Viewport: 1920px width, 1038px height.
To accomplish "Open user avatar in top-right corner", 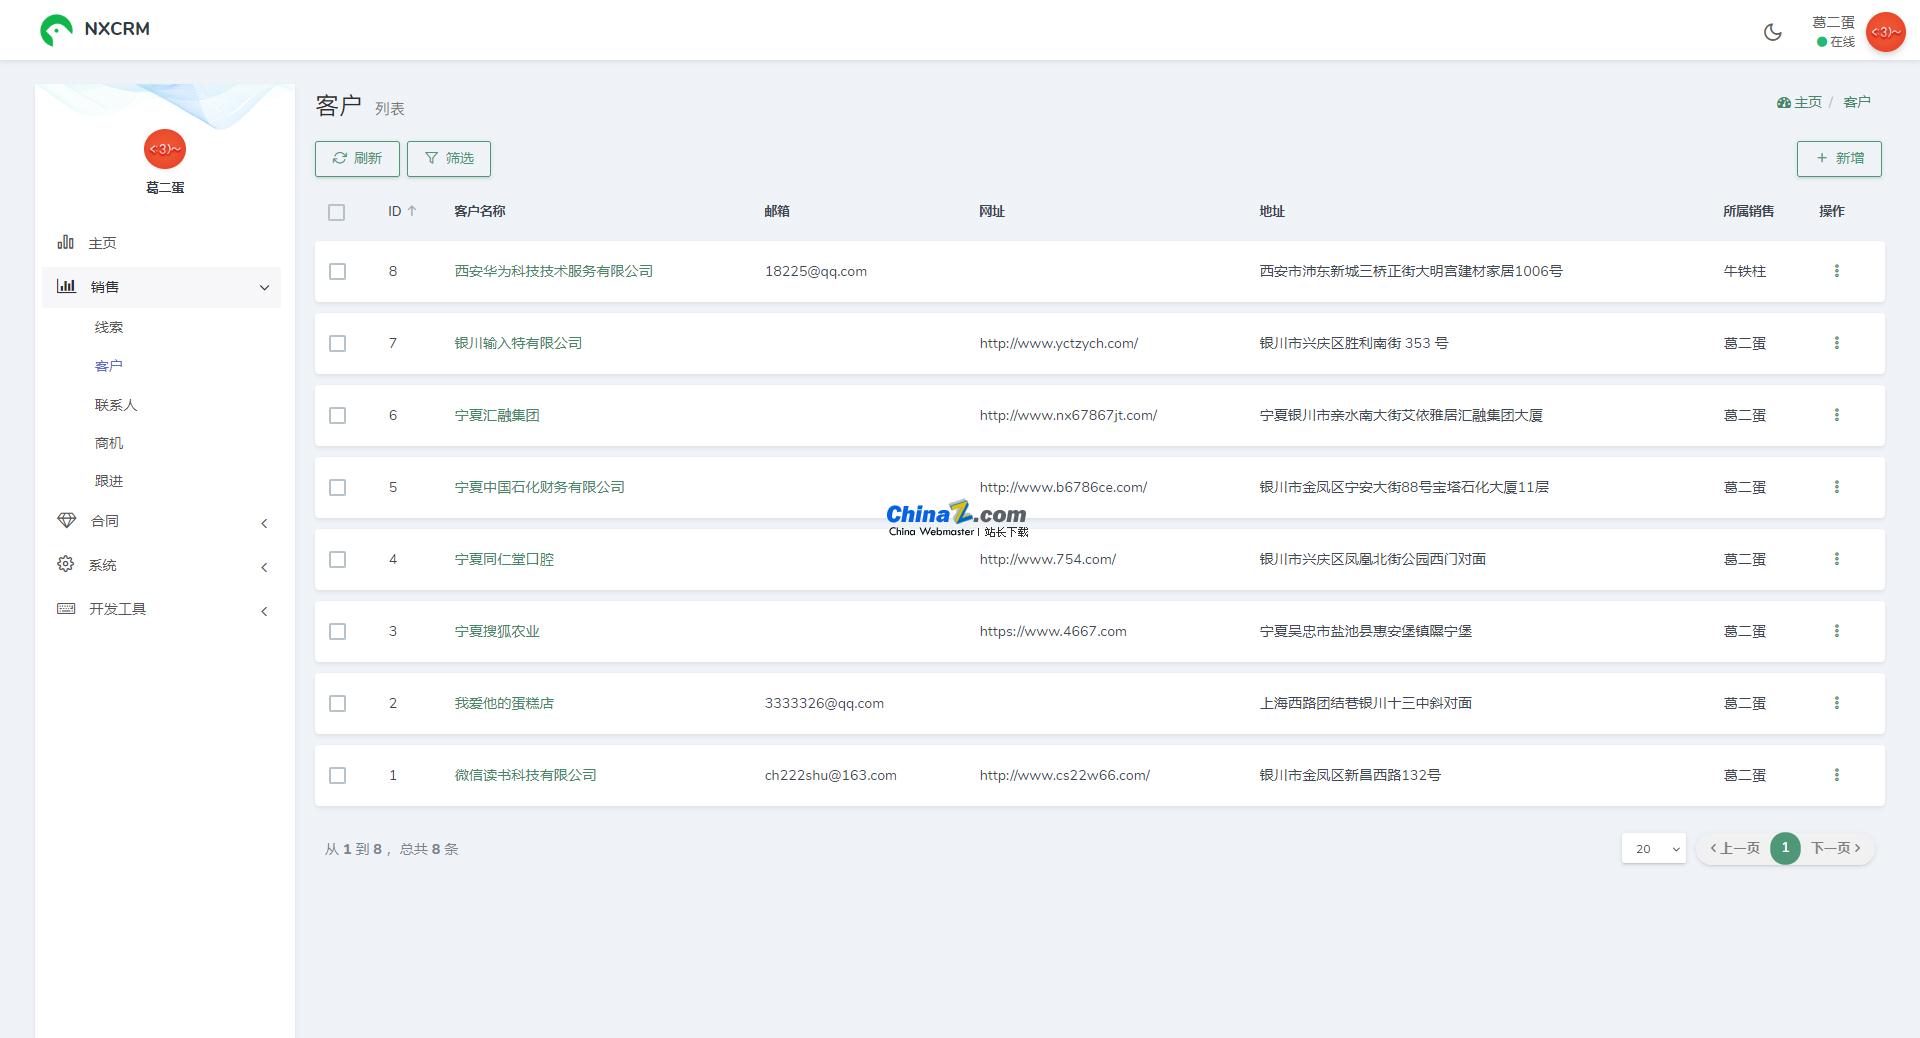I will pyautogui.click(x=1885, y=32).
